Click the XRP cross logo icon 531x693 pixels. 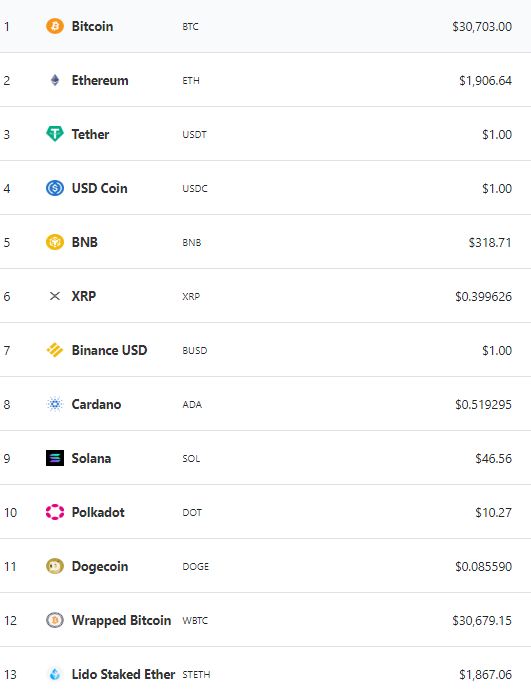(x=55, y=296)
